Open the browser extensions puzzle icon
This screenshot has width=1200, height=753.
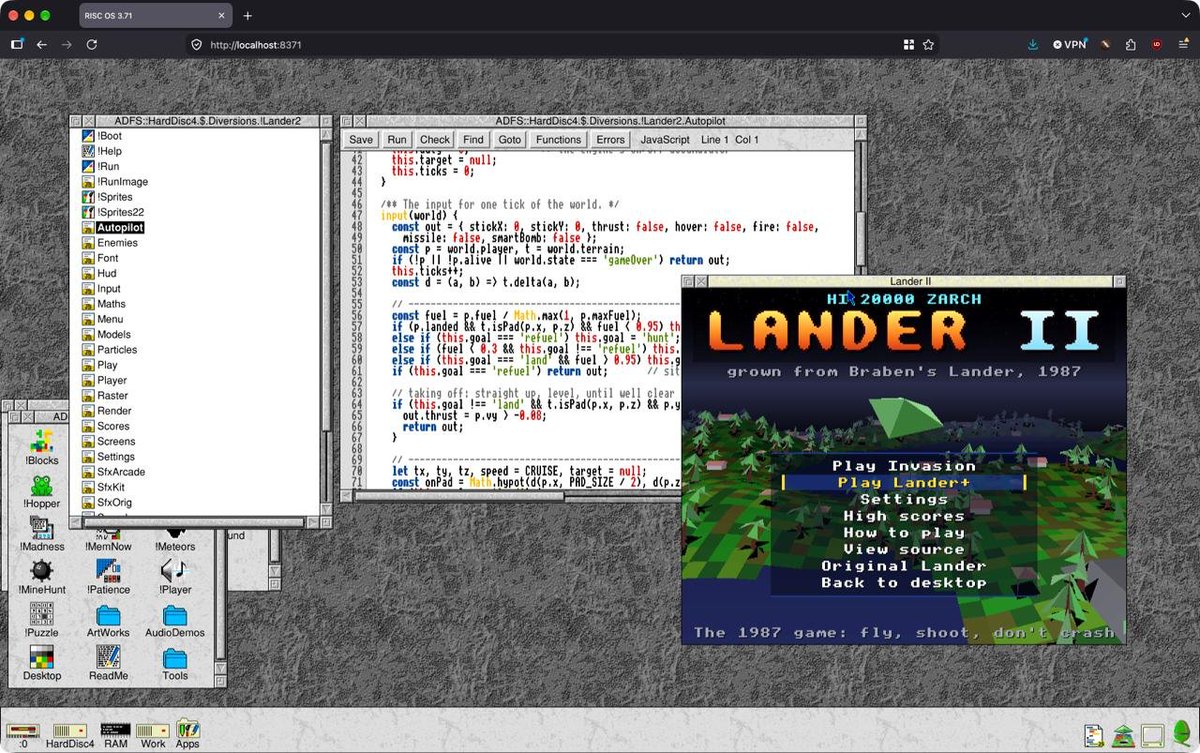pos(1131,44)
